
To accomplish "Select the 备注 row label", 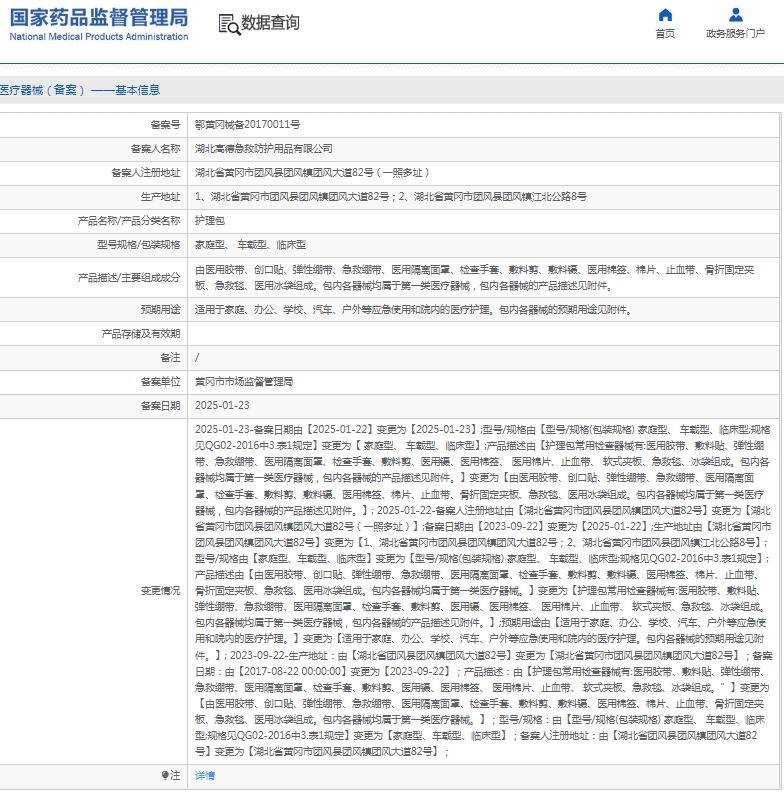I will (x=170, y=358).
